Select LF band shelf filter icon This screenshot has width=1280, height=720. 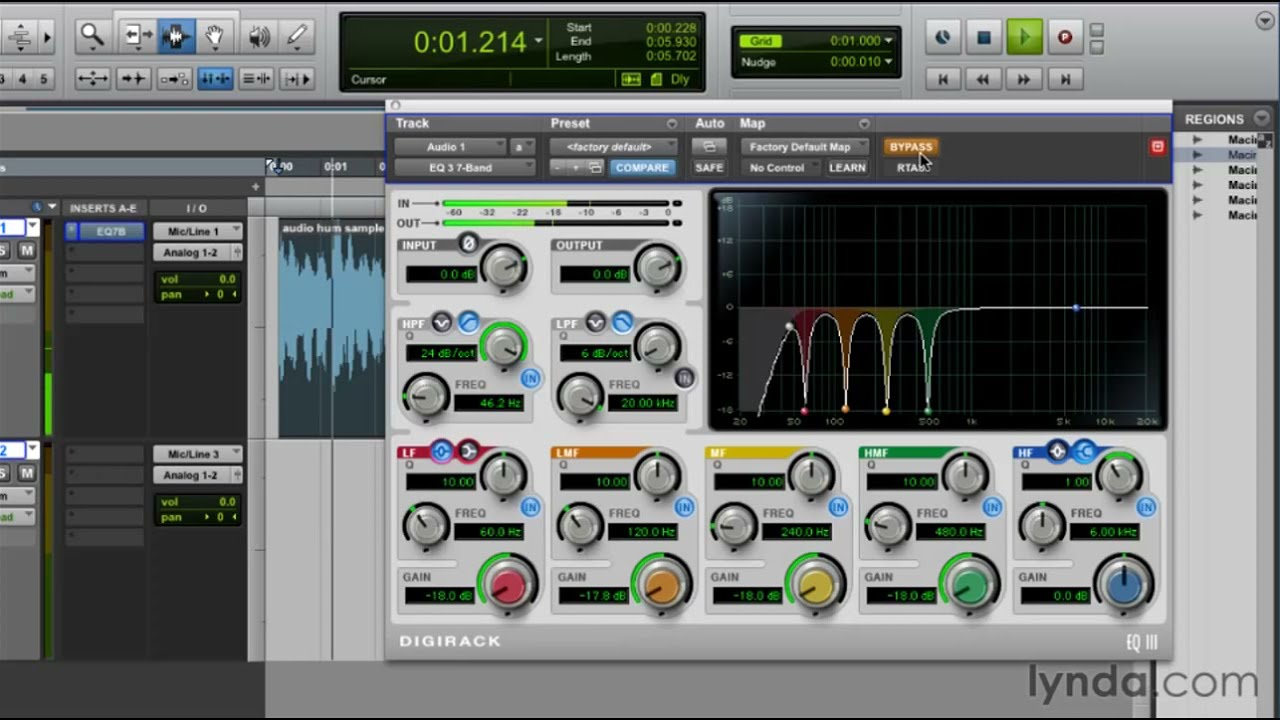pos(468,452)
